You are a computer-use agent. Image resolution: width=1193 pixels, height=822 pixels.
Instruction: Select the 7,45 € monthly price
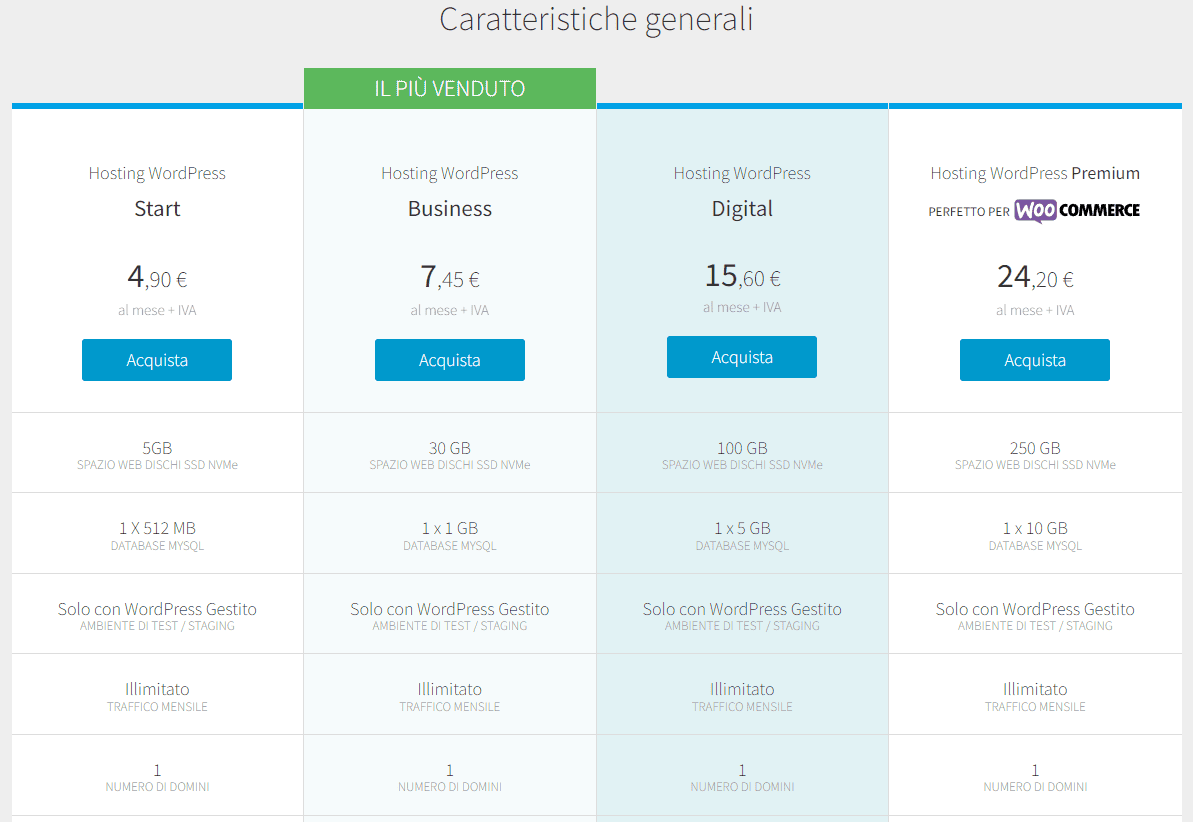[x=449, y=277]
